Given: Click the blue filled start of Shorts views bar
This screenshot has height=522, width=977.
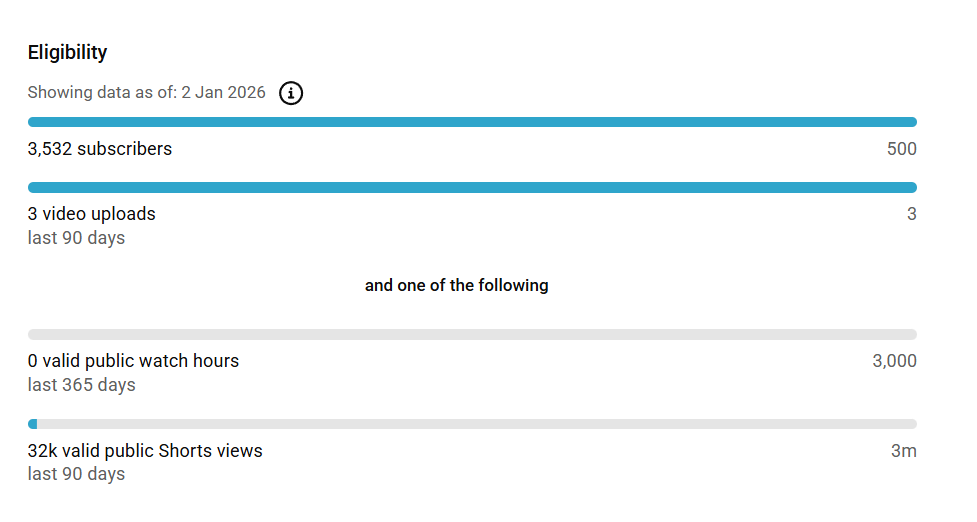Looking at the screenshot, I should 32,424.
